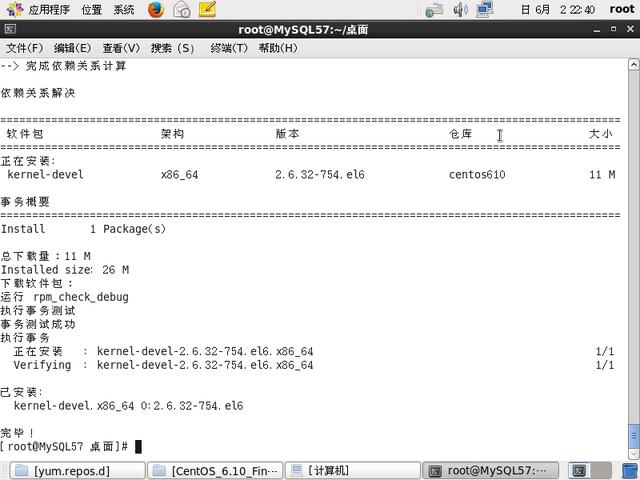The image size is (640, 480).
Task: Click version 2.6.32-754.el6 in table
Action: pyautogui.click(x=320, y=175)
